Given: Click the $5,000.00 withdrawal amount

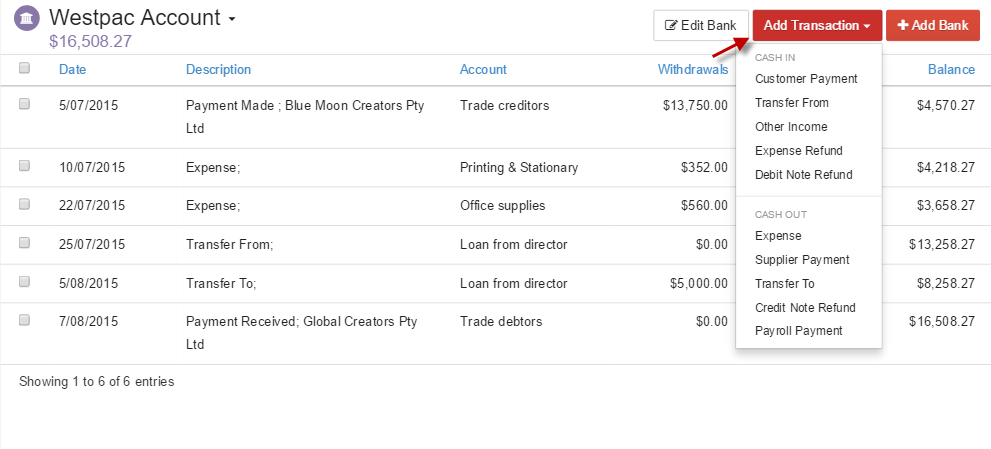Looking at the screenshot, I should tap(699, 283).
